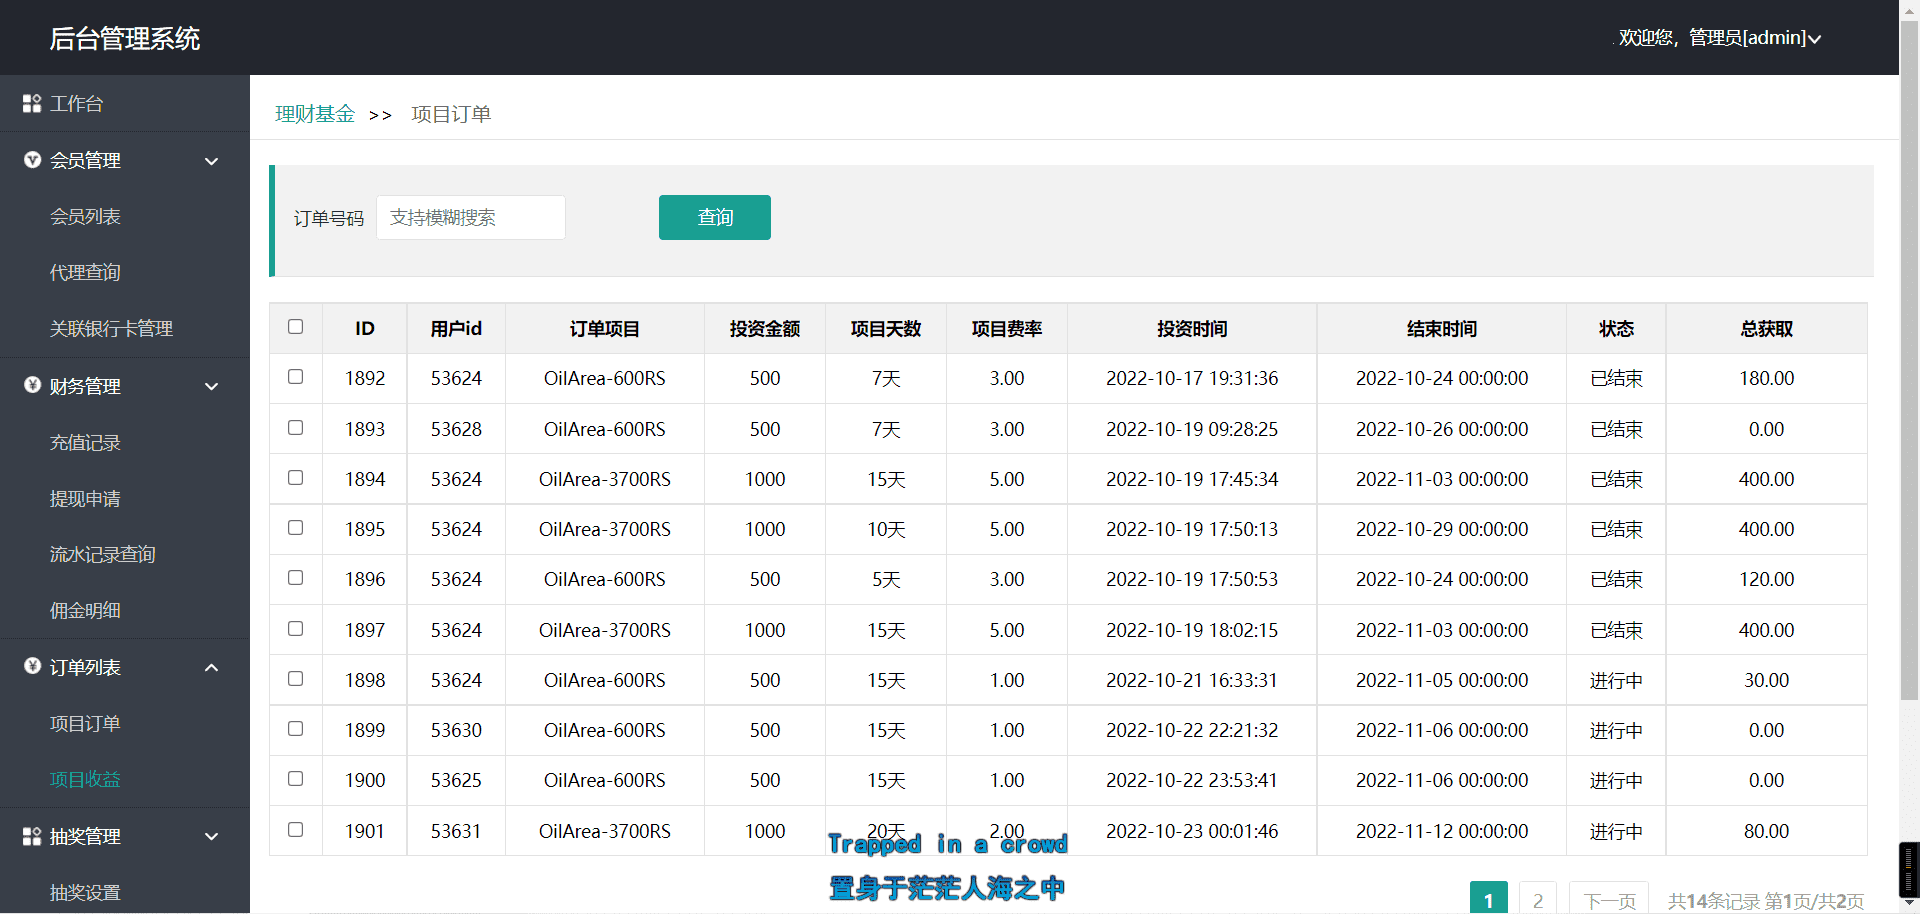1920x914 pixels.
Task: Tick the checkbox for order 1901
Action: coord(295,829)
